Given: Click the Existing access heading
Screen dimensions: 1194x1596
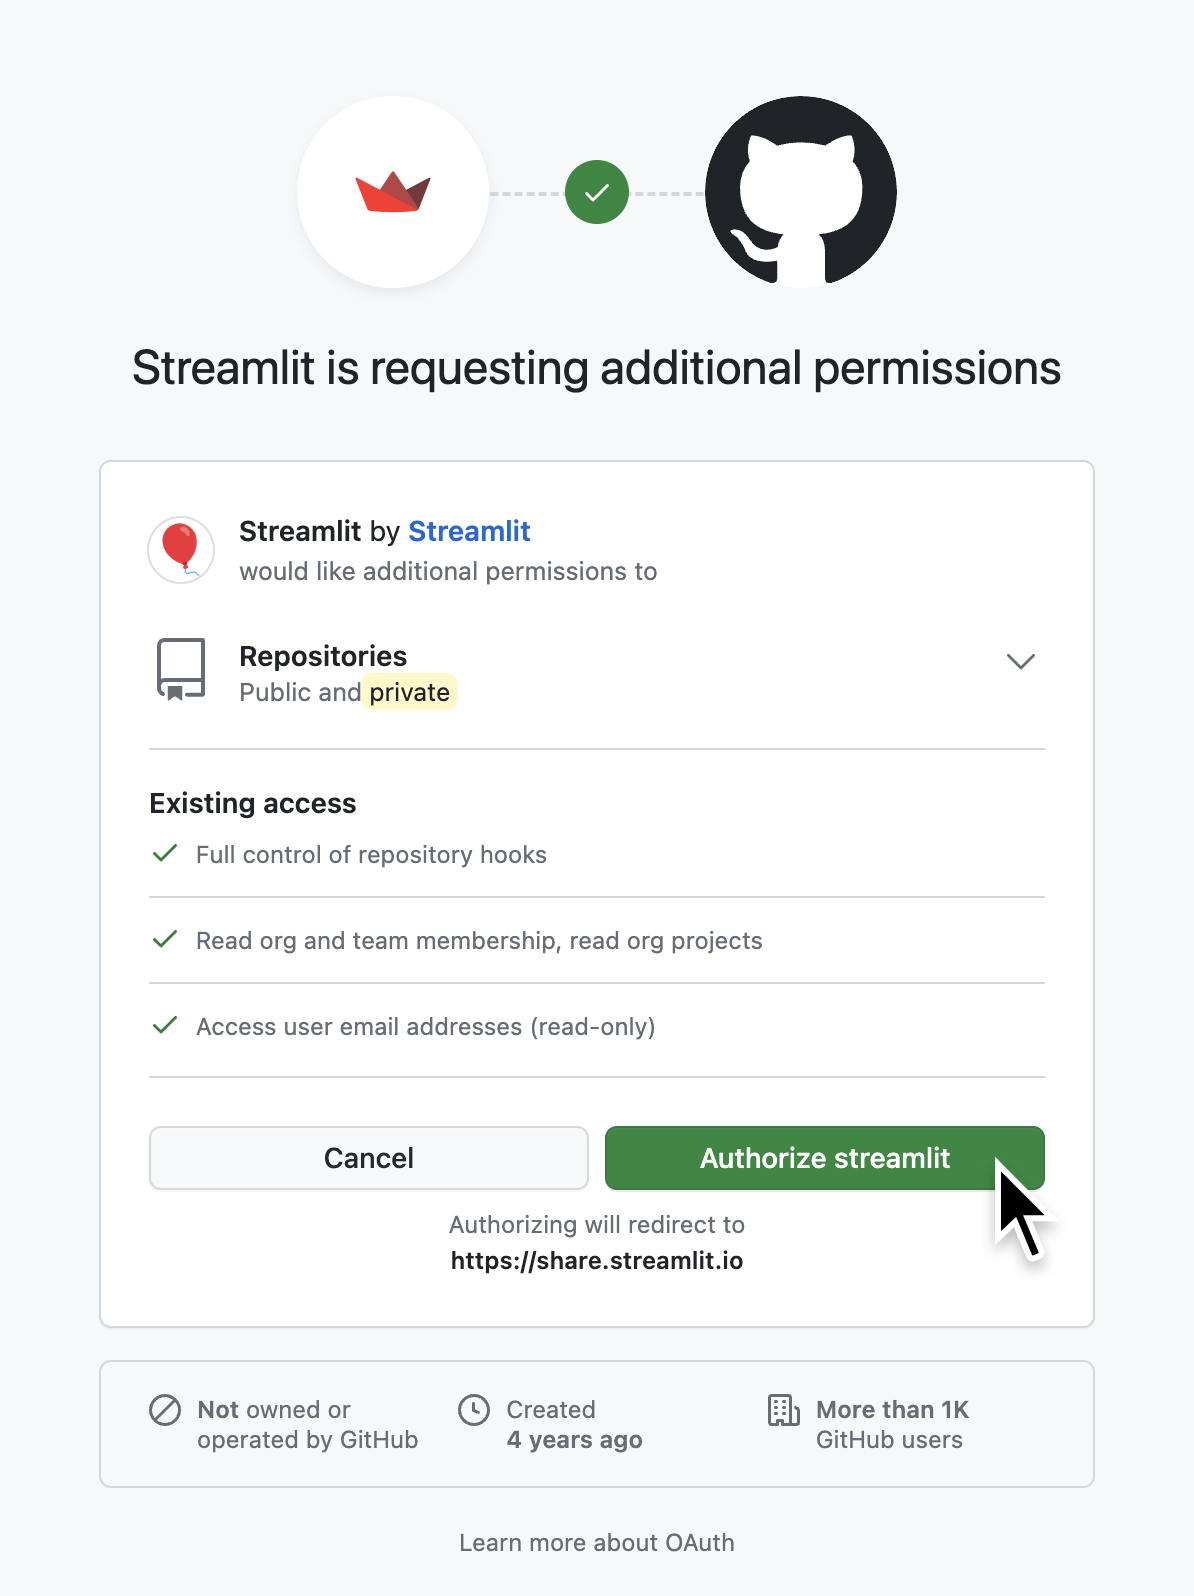Looking at the screenshot, I should (x=253, y=803).
